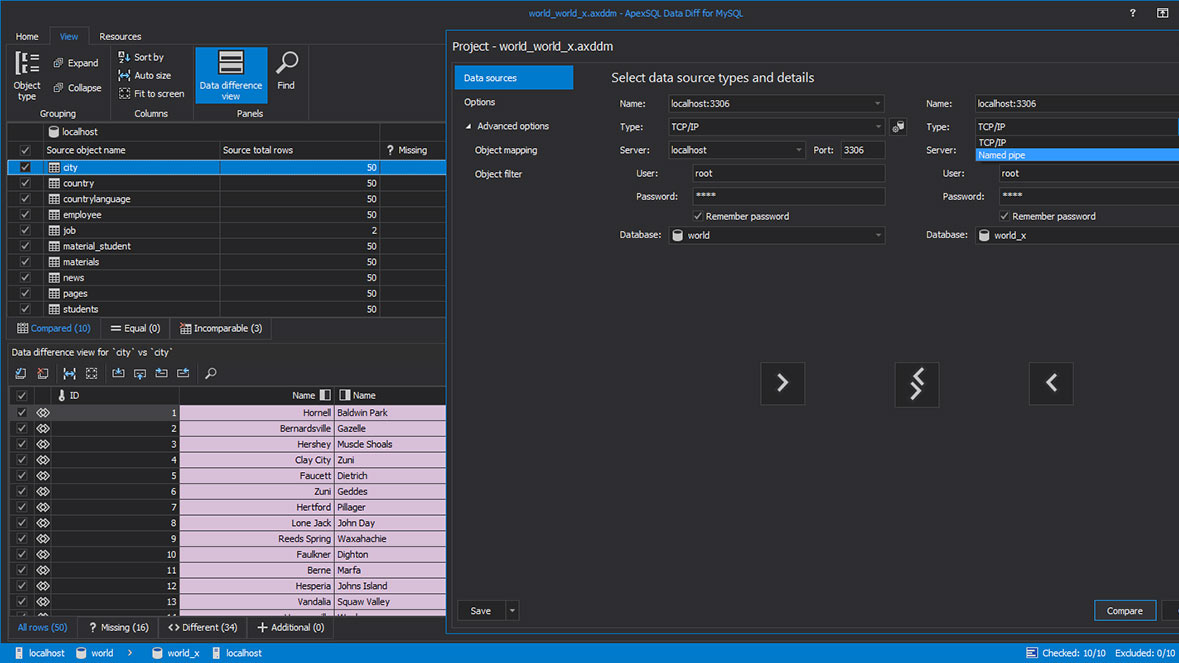Switch to the Incomparable (3) tab
The height and width of the screenshot is (663, 1179).
pos(220,328)
